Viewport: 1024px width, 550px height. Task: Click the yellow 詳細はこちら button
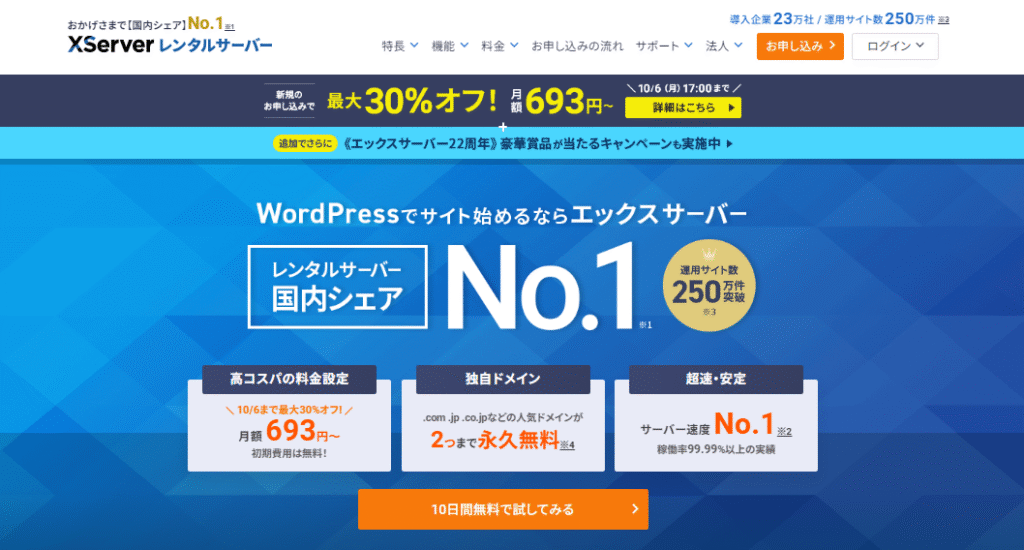click(x=683, y=108)
